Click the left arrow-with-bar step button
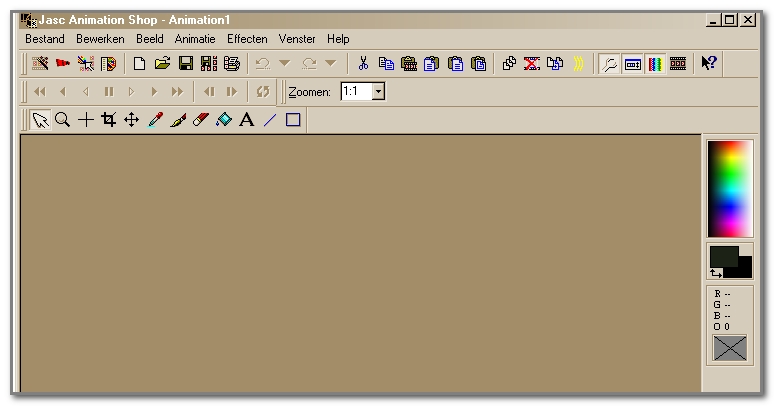Screen dimensions: 774x406 [x=209, y=92]
